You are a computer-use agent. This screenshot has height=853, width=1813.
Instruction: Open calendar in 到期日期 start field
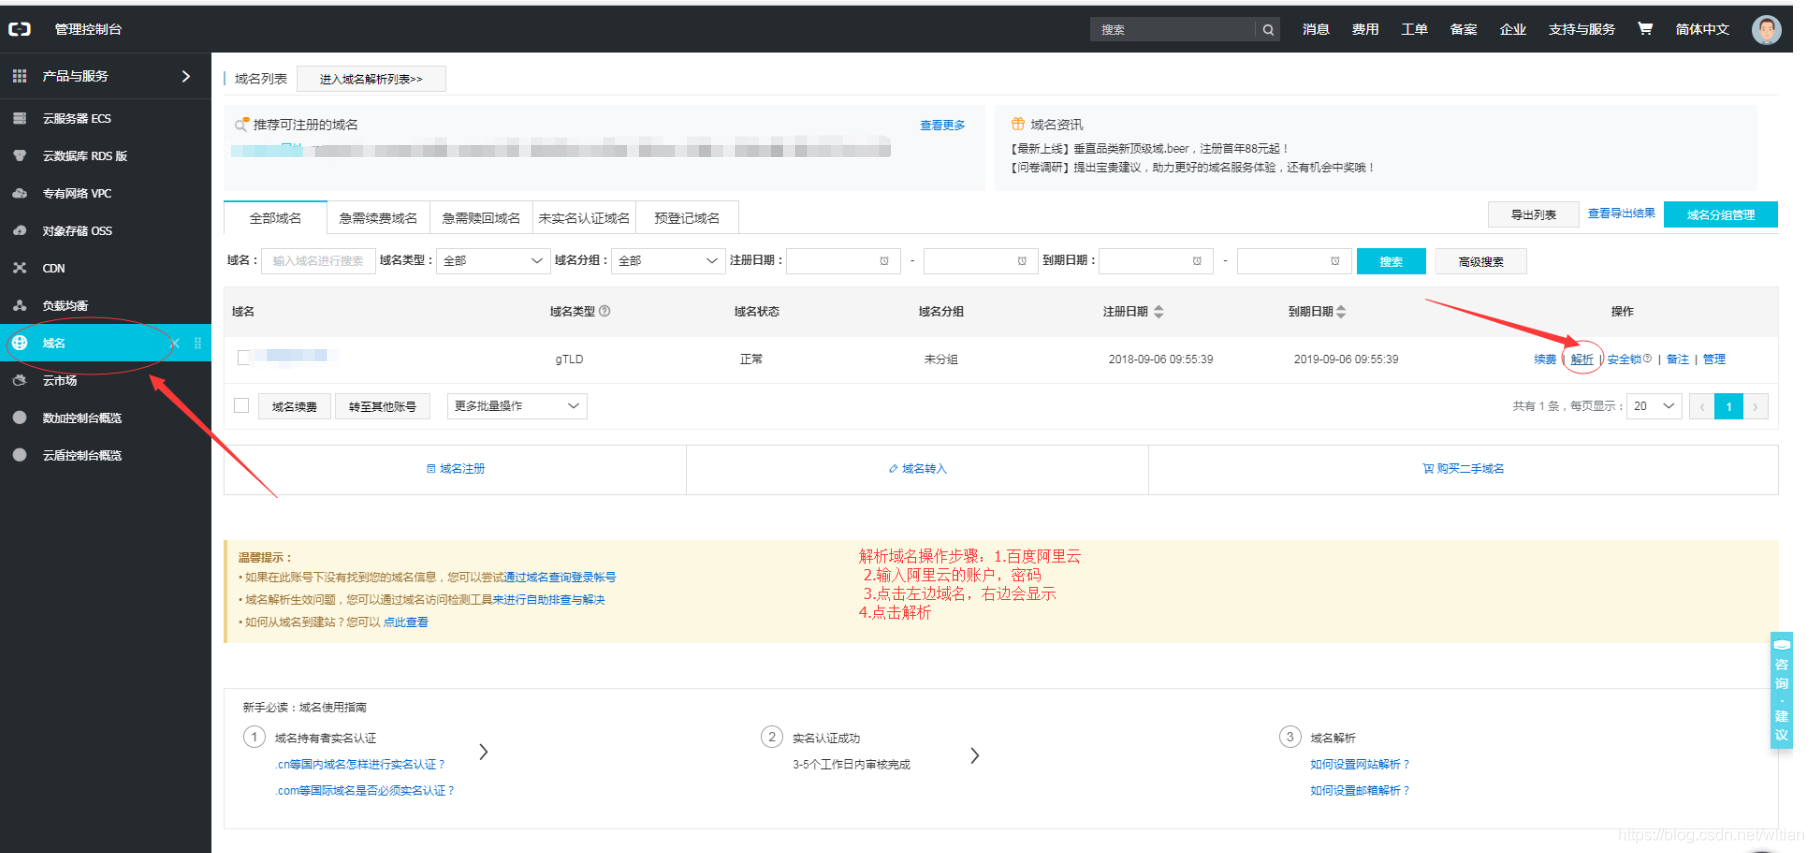(x=1197, y=261)
